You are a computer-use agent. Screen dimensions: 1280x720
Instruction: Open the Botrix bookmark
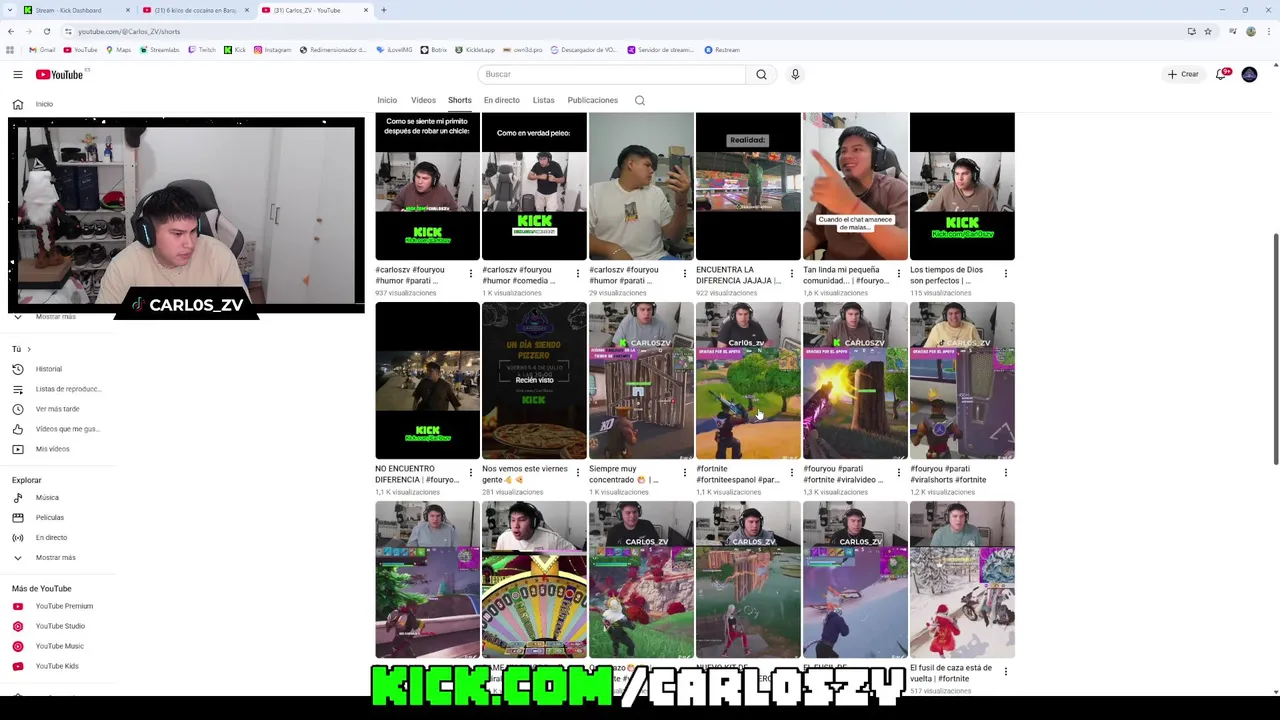click(x=434, y=50)
